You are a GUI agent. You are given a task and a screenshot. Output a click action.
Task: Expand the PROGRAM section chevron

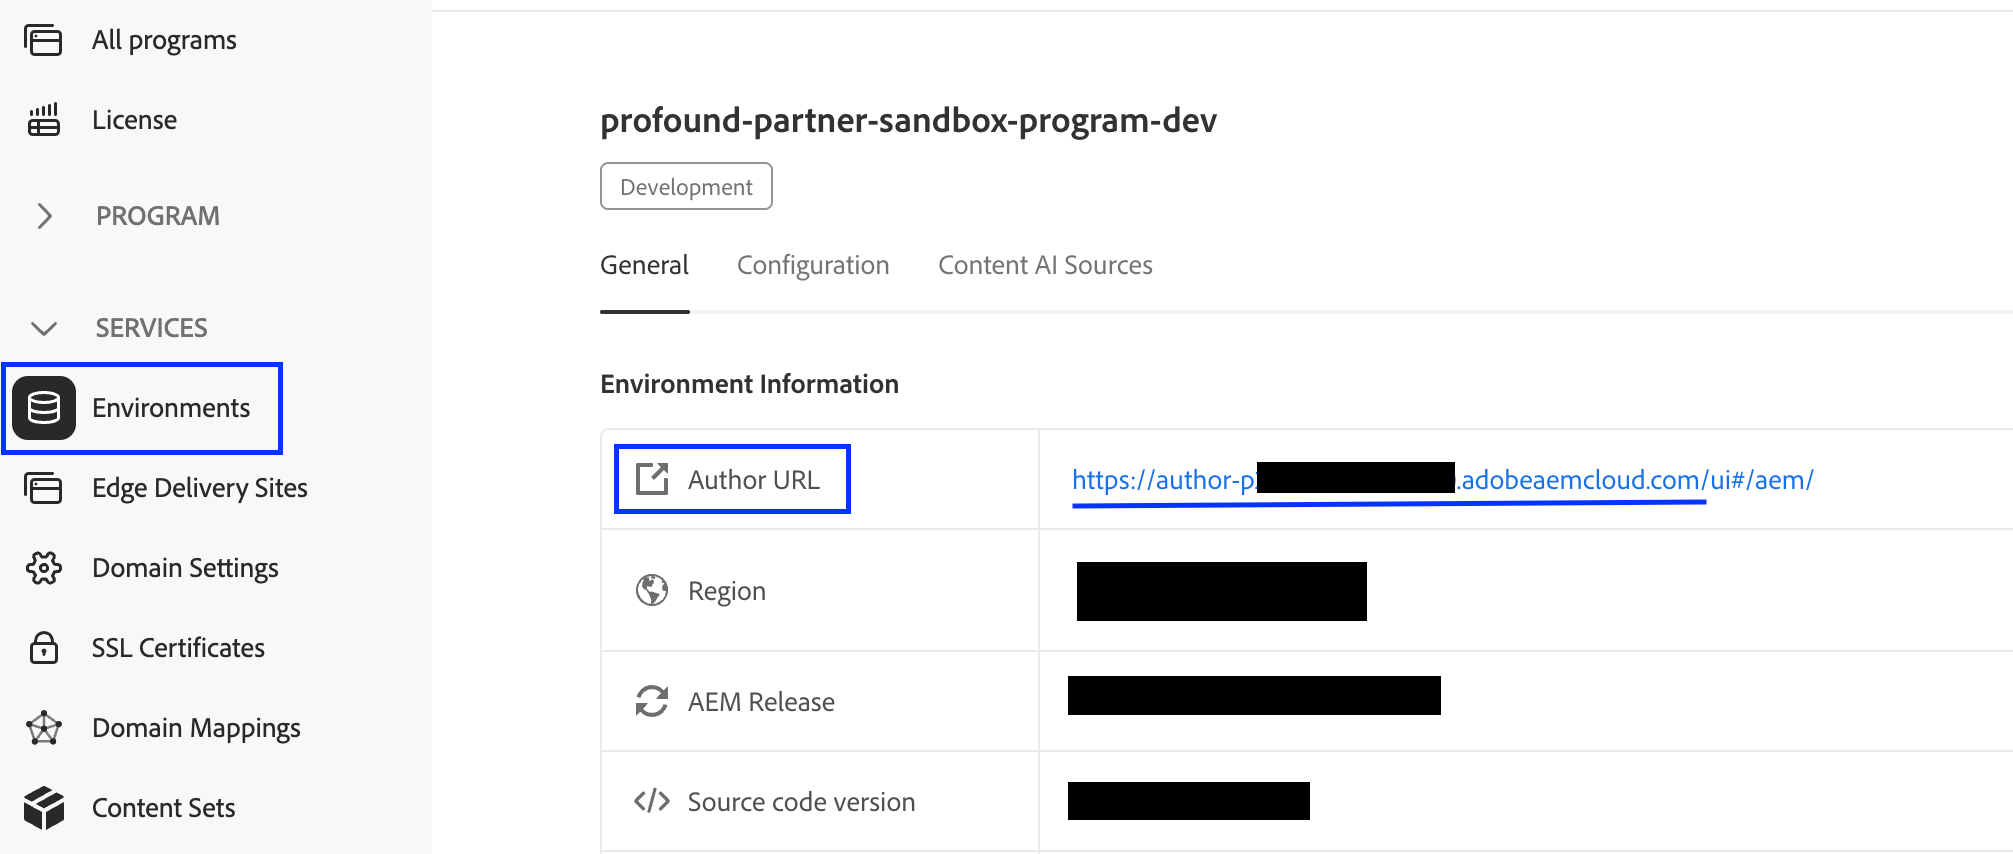(x=44, y=216)
